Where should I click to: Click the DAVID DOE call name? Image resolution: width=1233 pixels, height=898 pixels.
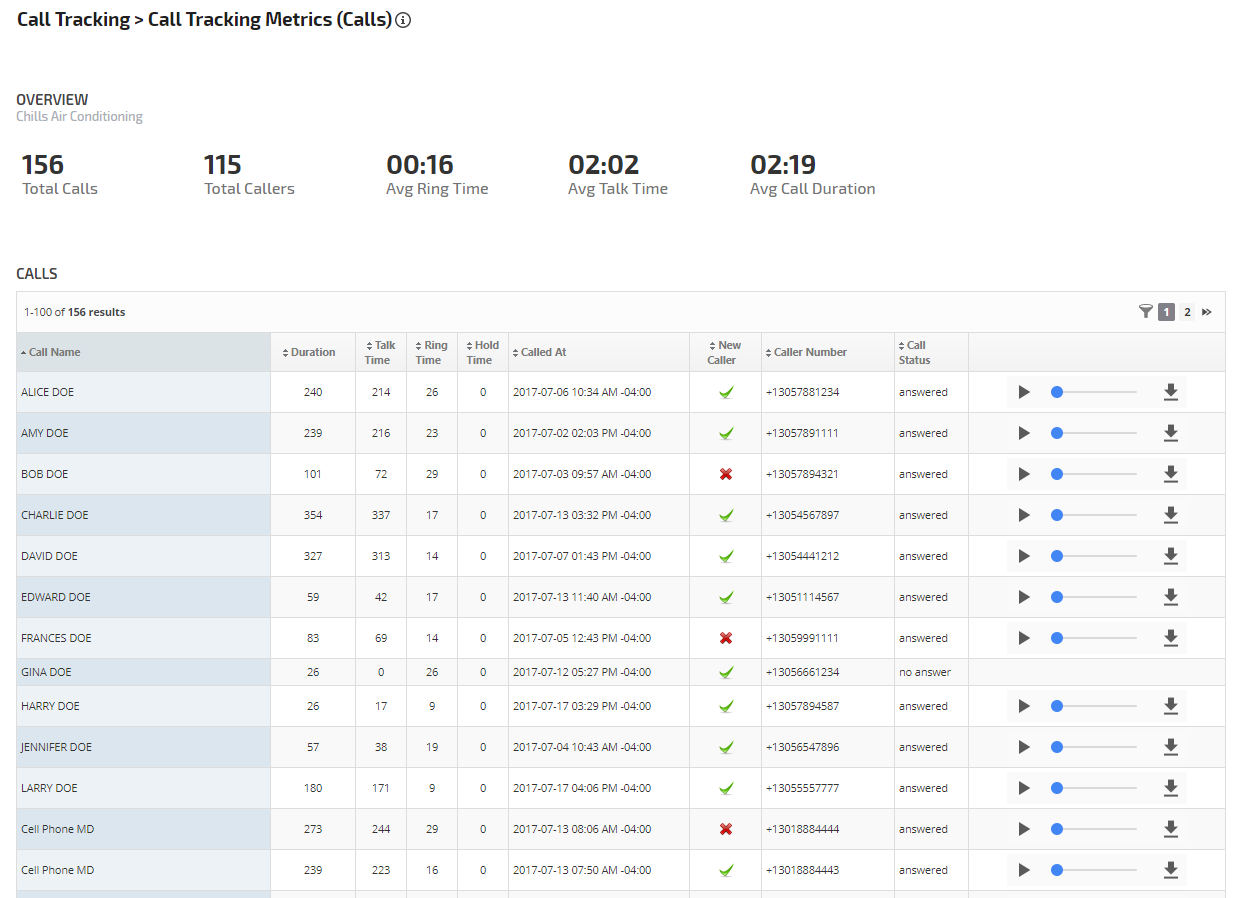click(49, 556)
